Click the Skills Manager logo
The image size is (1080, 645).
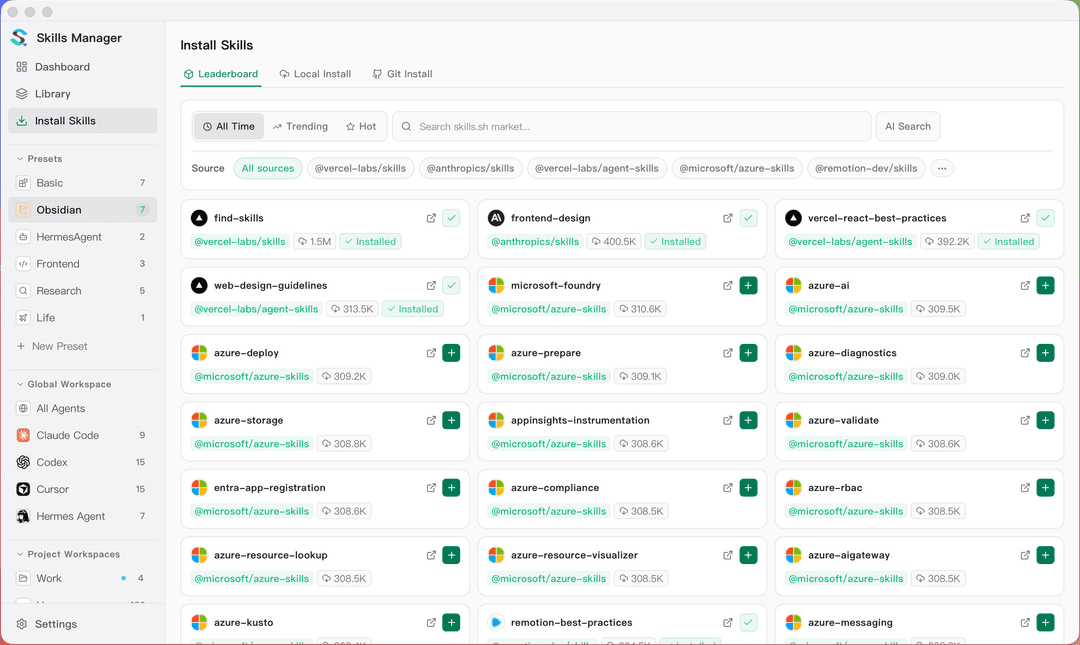pyautogui.click(x=19, y=38)
